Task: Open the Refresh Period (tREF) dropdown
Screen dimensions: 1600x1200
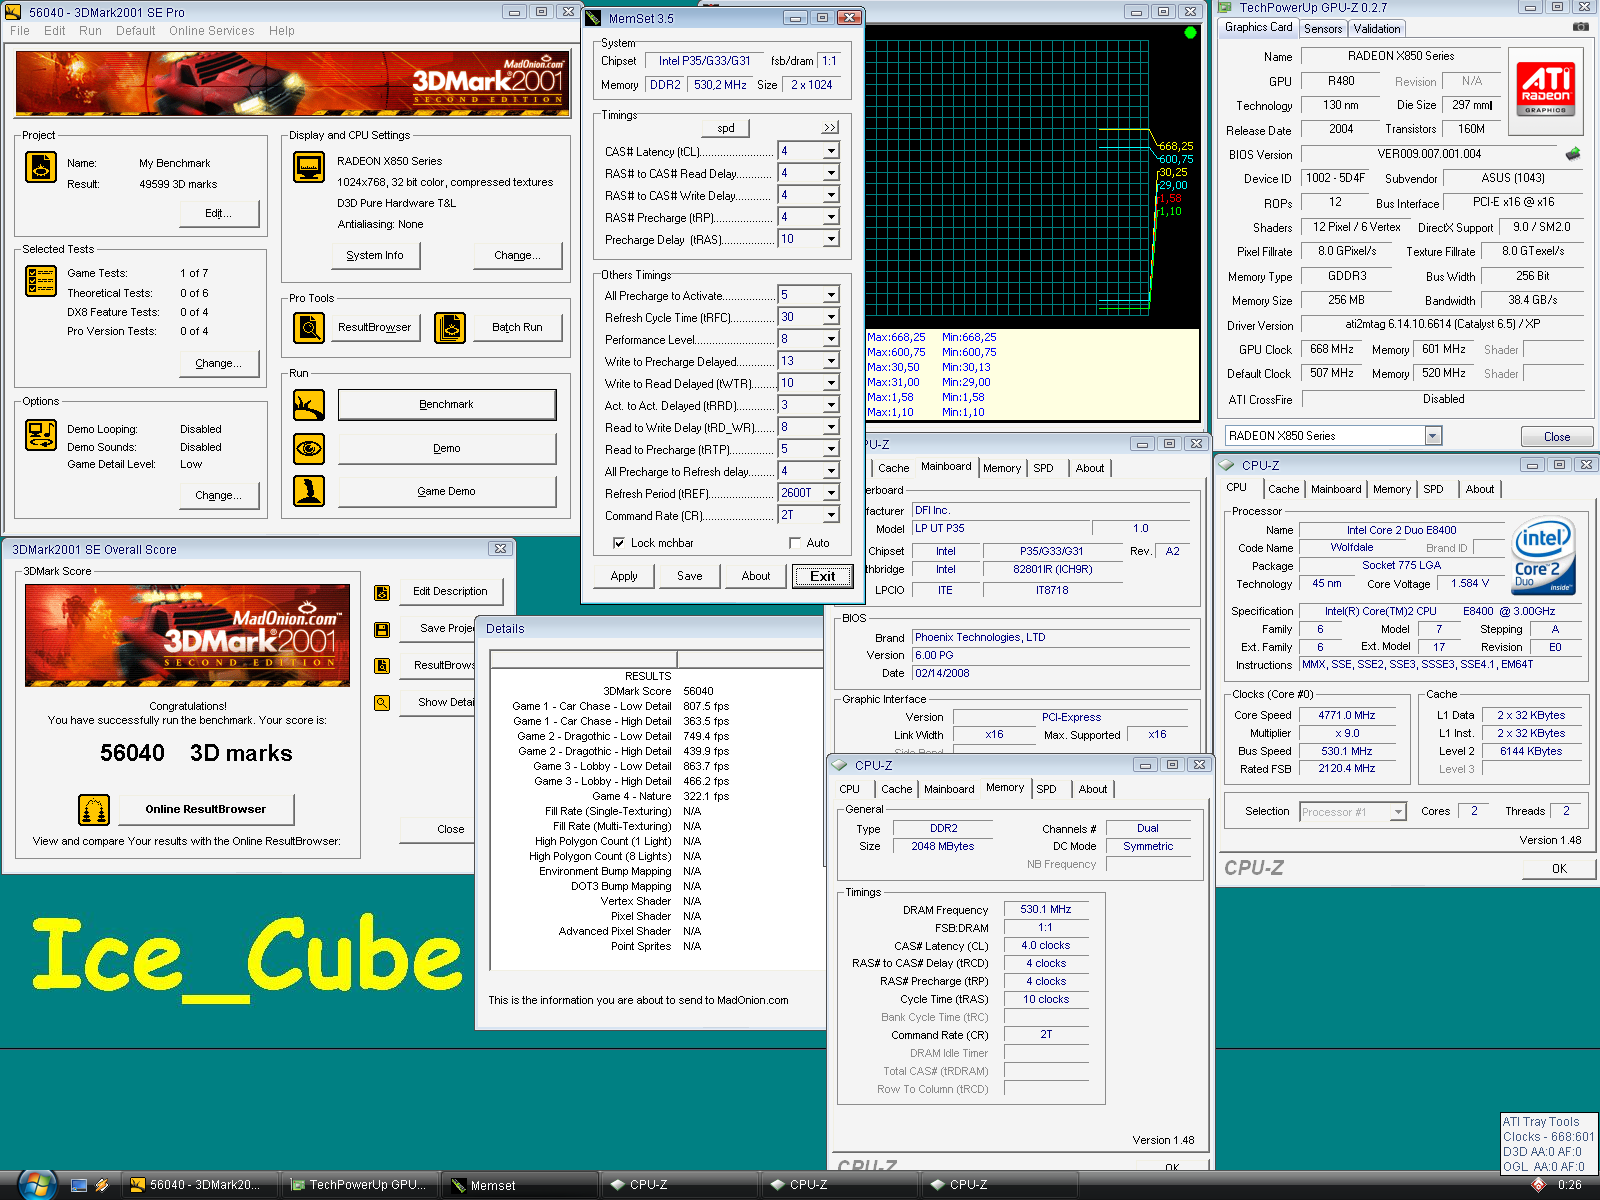Action: (831, 493)
